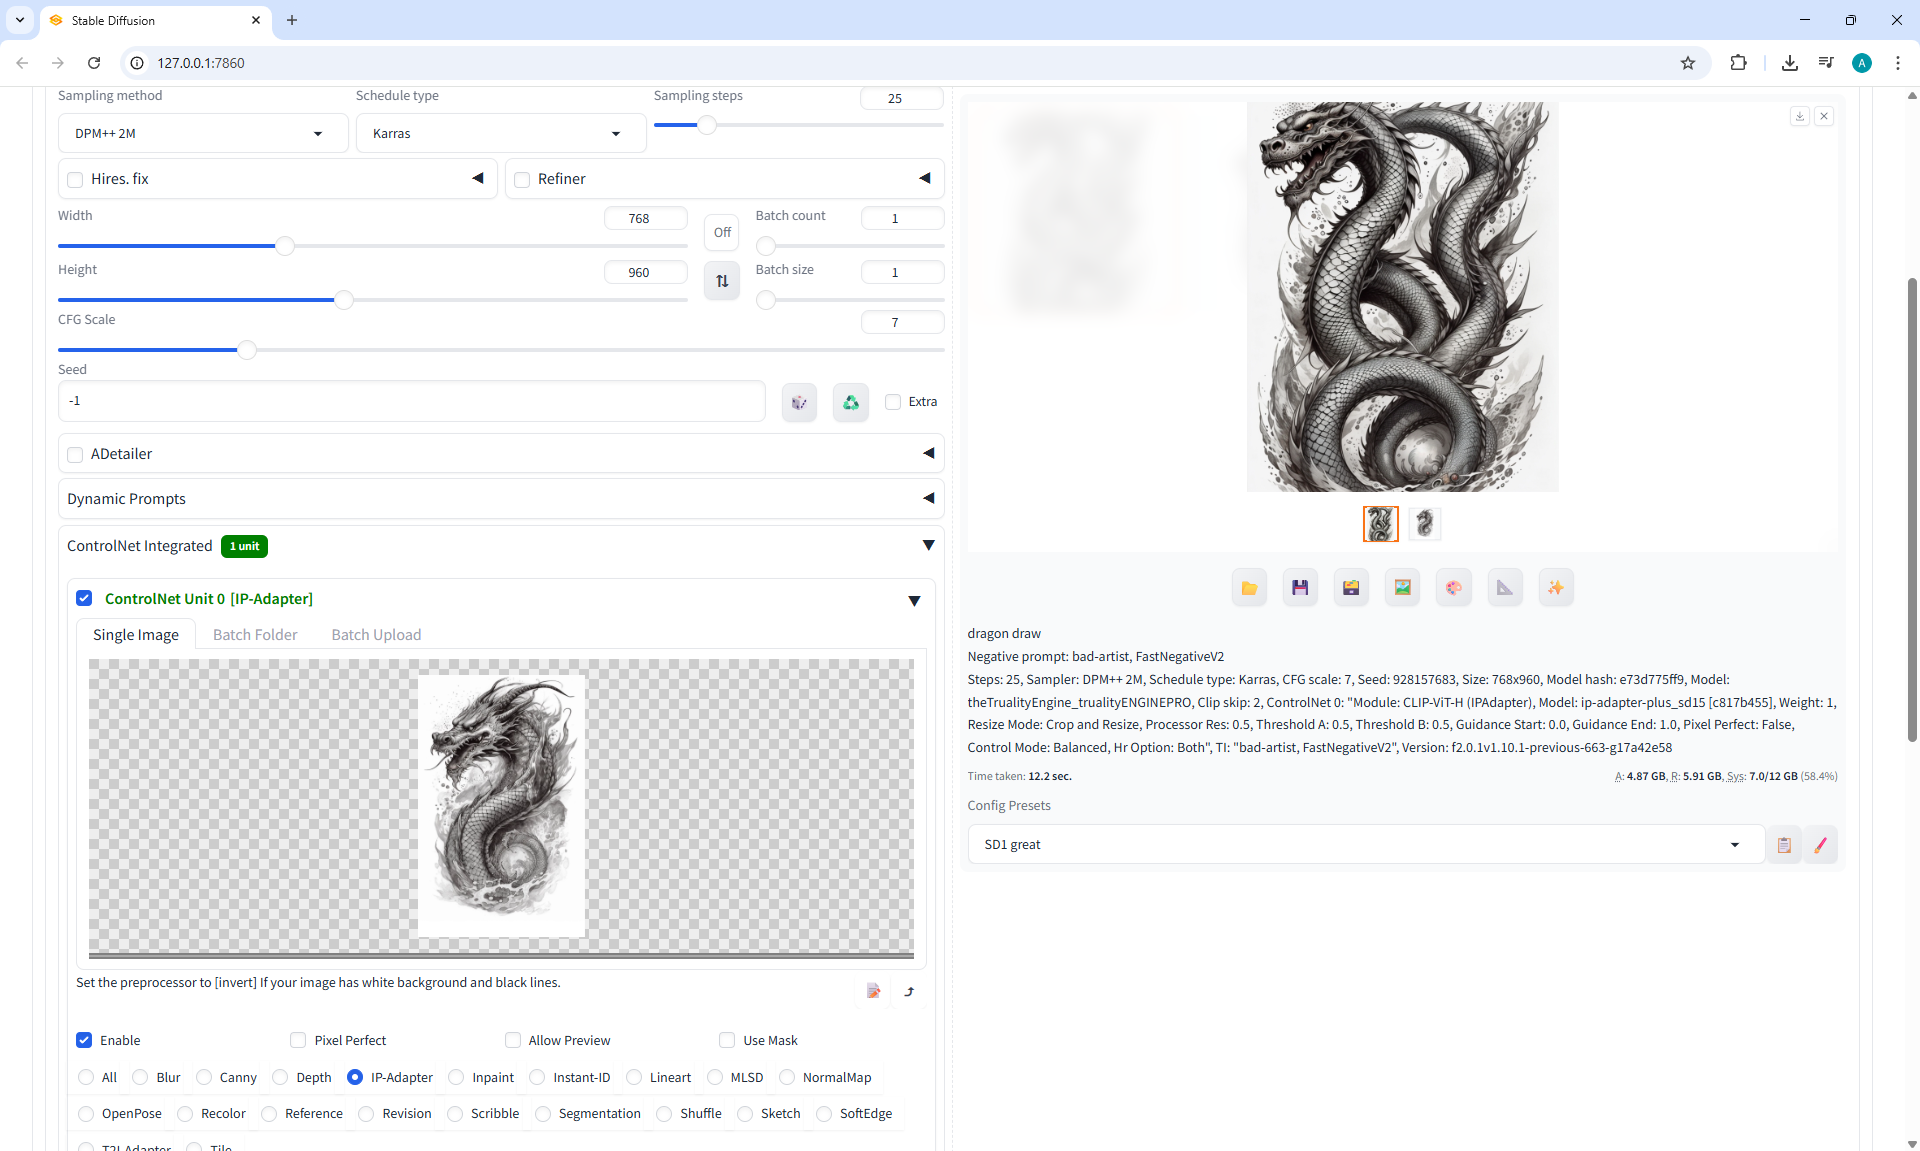Click the CFG Scale slider handle
The width and height of the screenshot is (1920, 1151).
point(247,350)
